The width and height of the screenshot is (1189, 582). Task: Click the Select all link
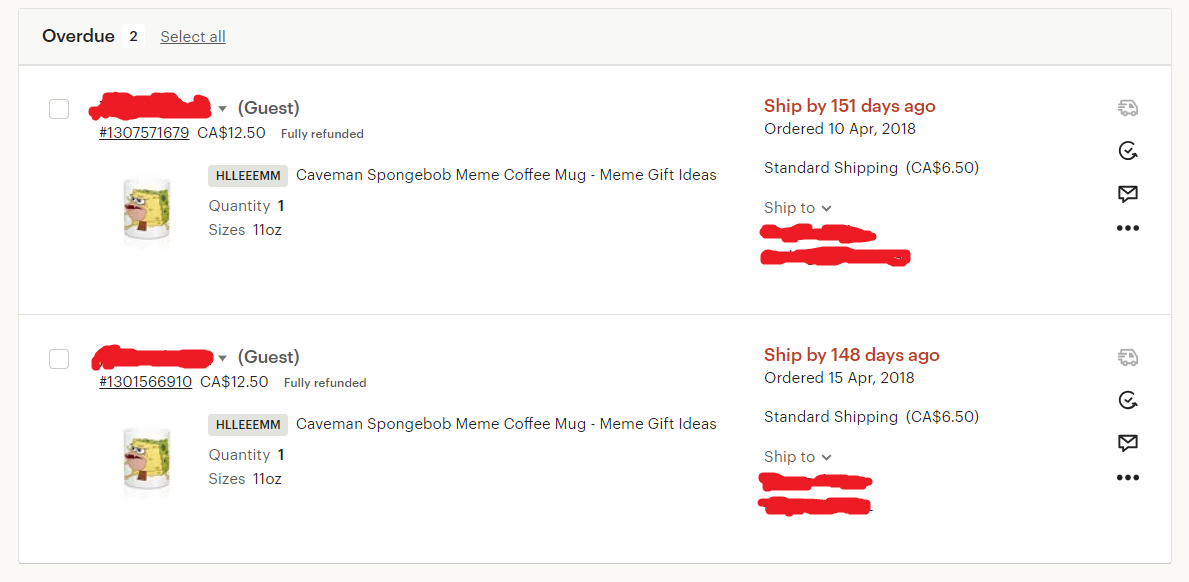pos(193,36)
